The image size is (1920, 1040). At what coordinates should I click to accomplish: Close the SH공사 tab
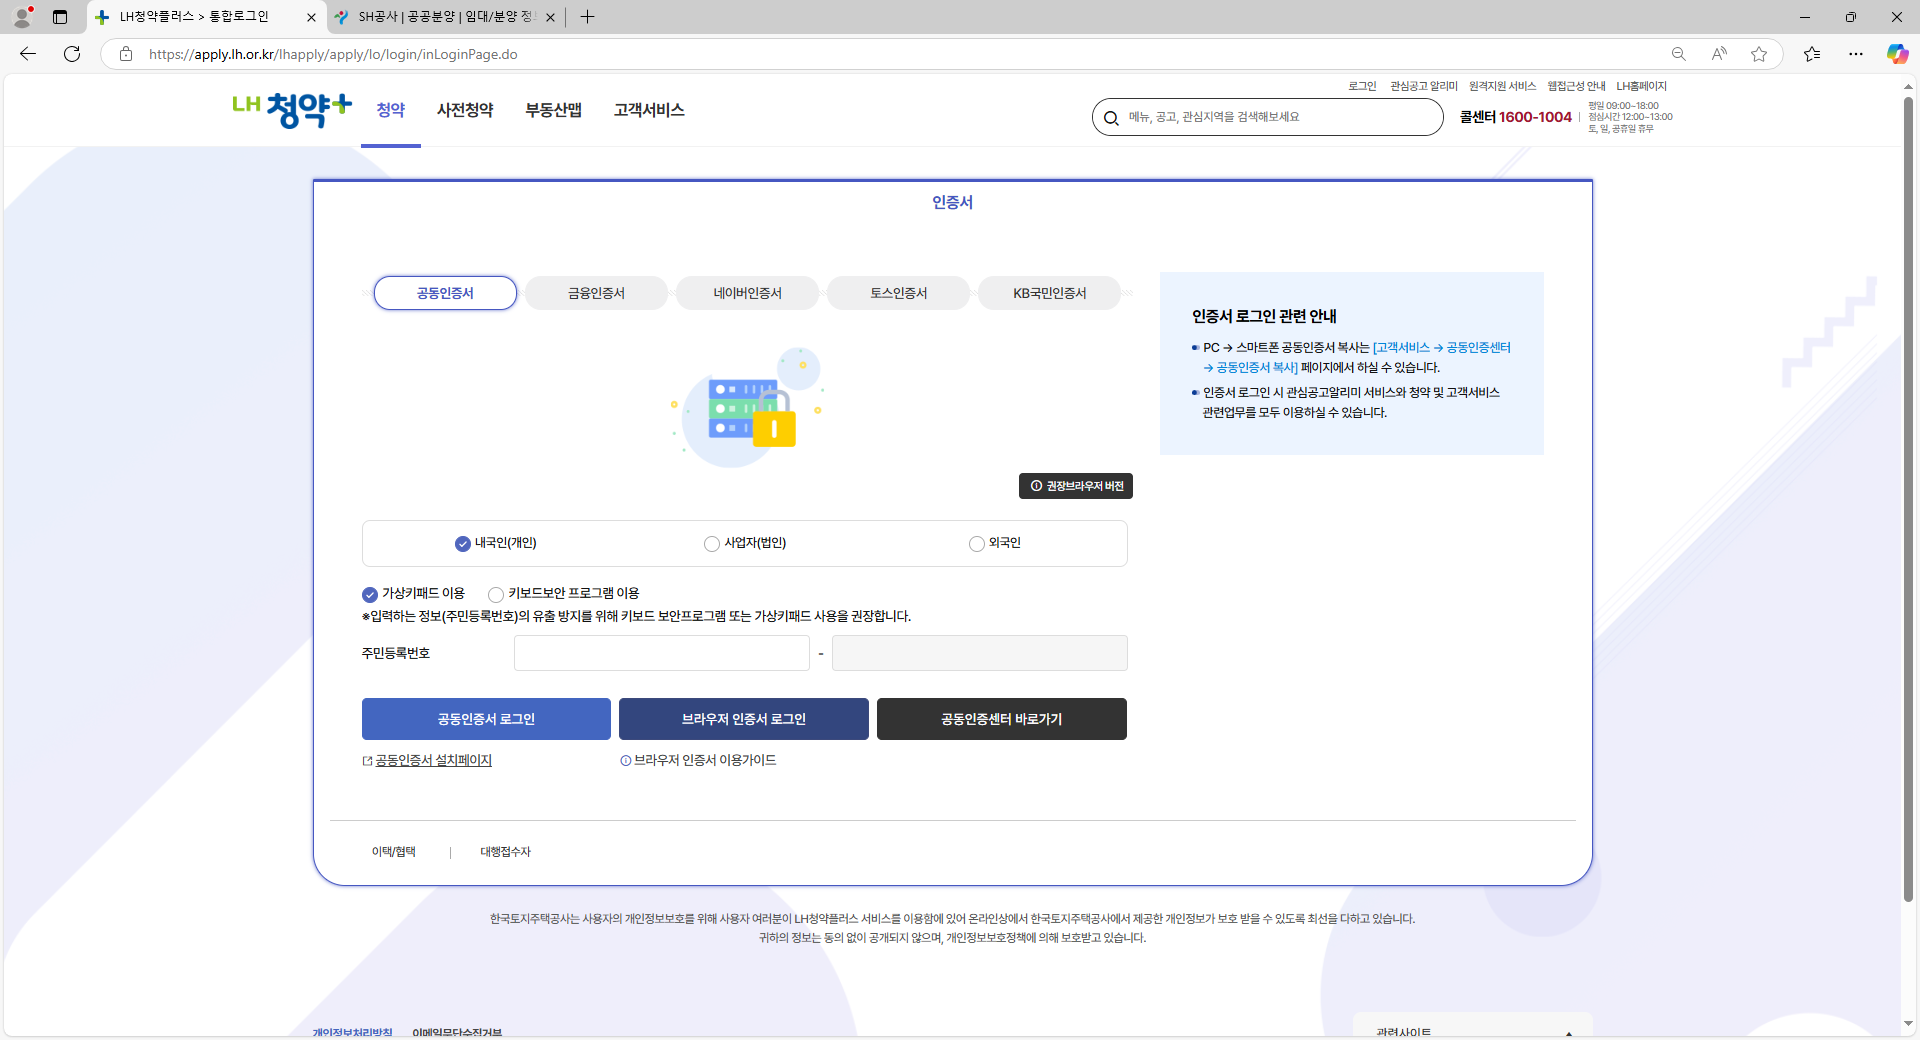(x=550, y=17)
